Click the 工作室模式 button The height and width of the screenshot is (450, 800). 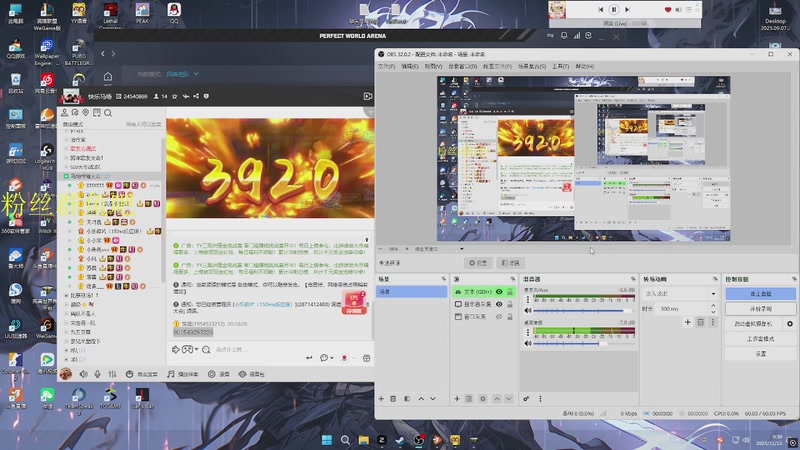(x=760, y=338)
